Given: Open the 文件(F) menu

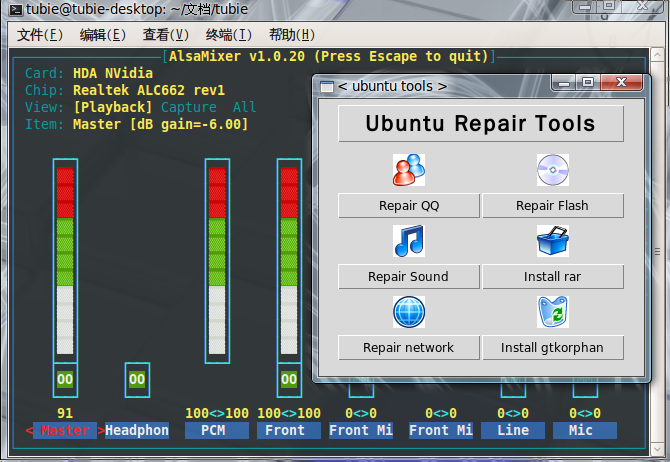Looking at the screenshot, I should click(40, 35).
